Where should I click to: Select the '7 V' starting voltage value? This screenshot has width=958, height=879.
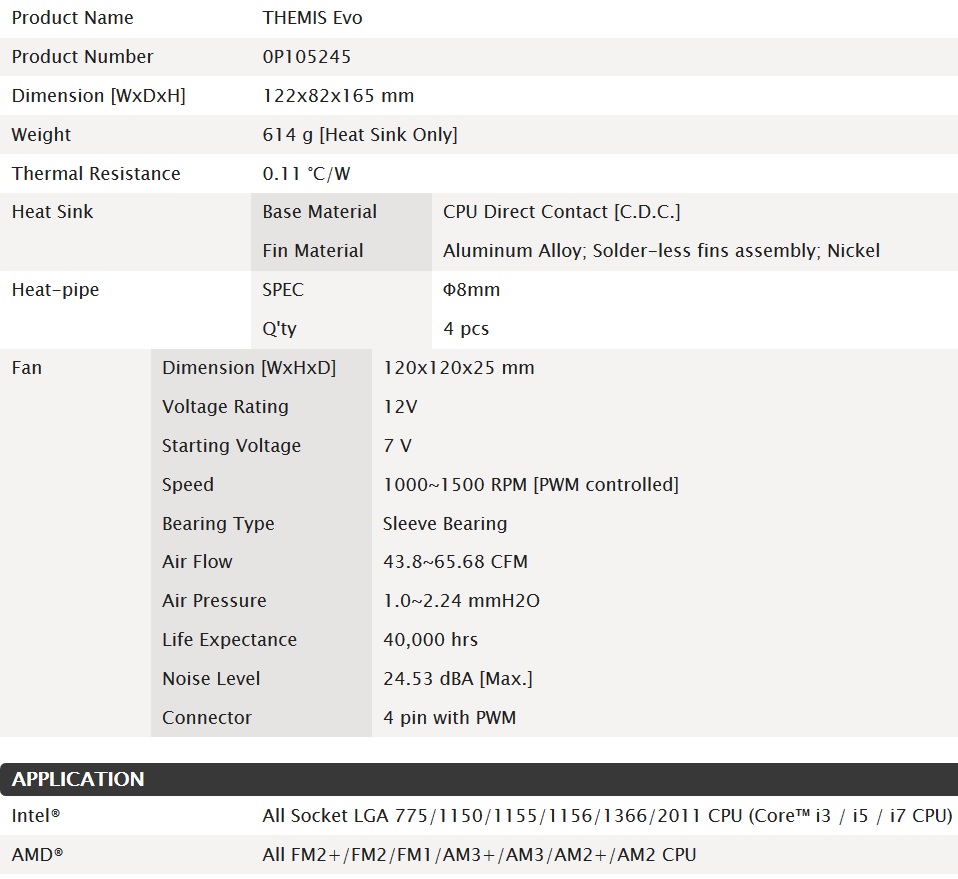[397, 446]
